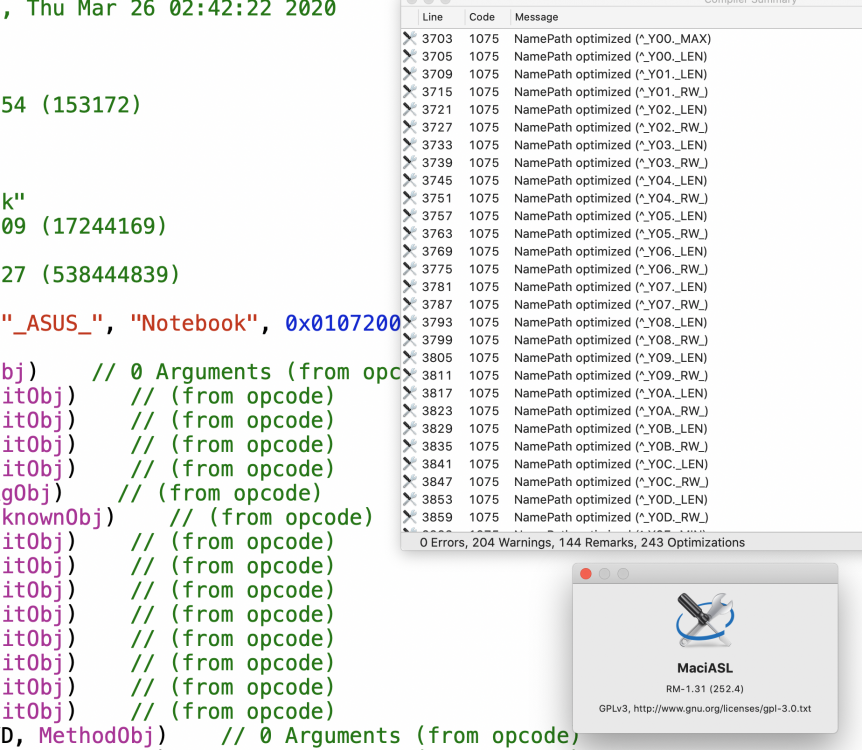Click the optimization icon for line 3823
This screenshot has width=862, height=750.
410,411
